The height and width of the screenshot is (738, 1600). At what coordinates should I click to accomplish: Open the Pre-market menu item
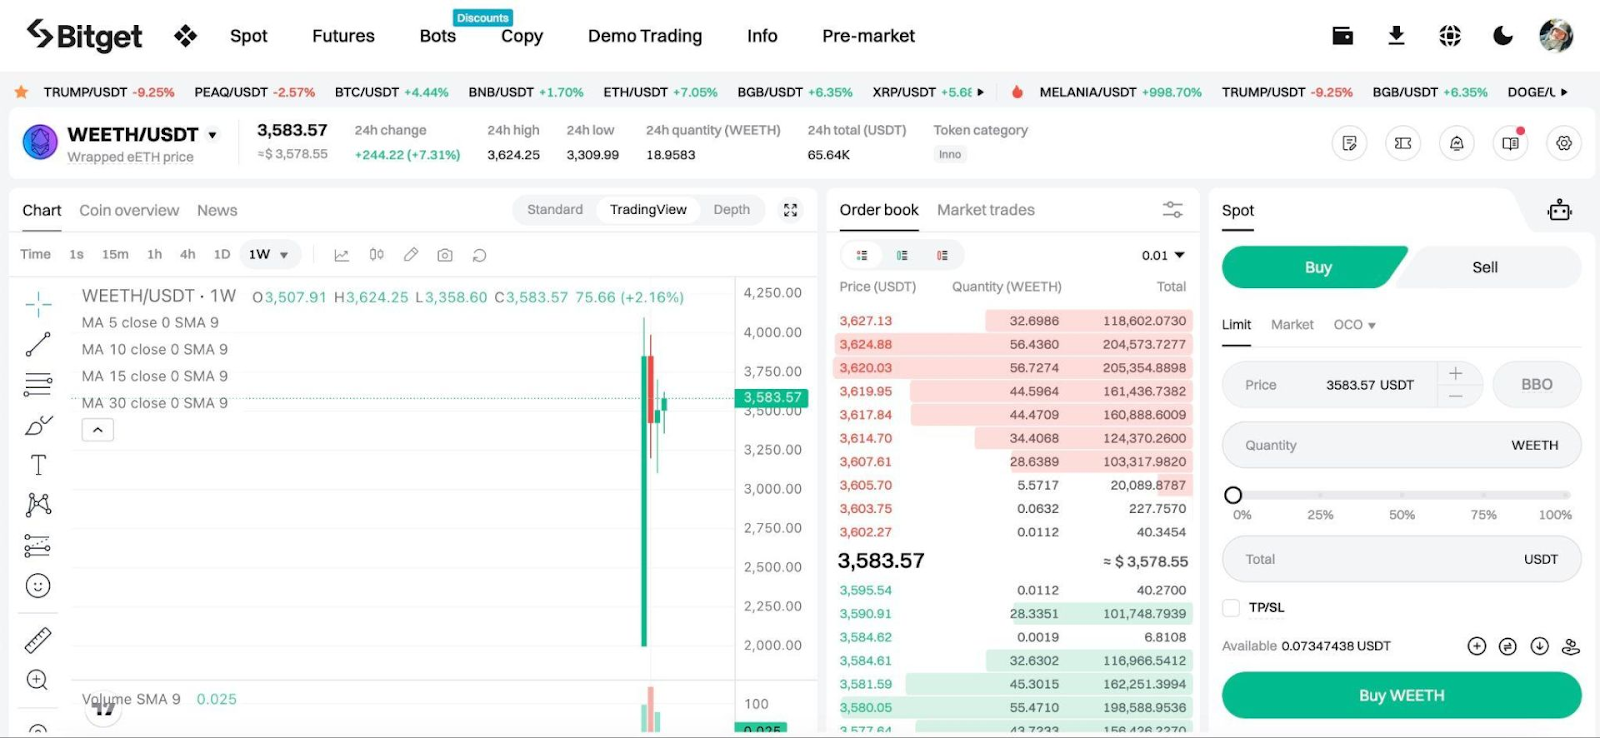[x=868, y=36]
